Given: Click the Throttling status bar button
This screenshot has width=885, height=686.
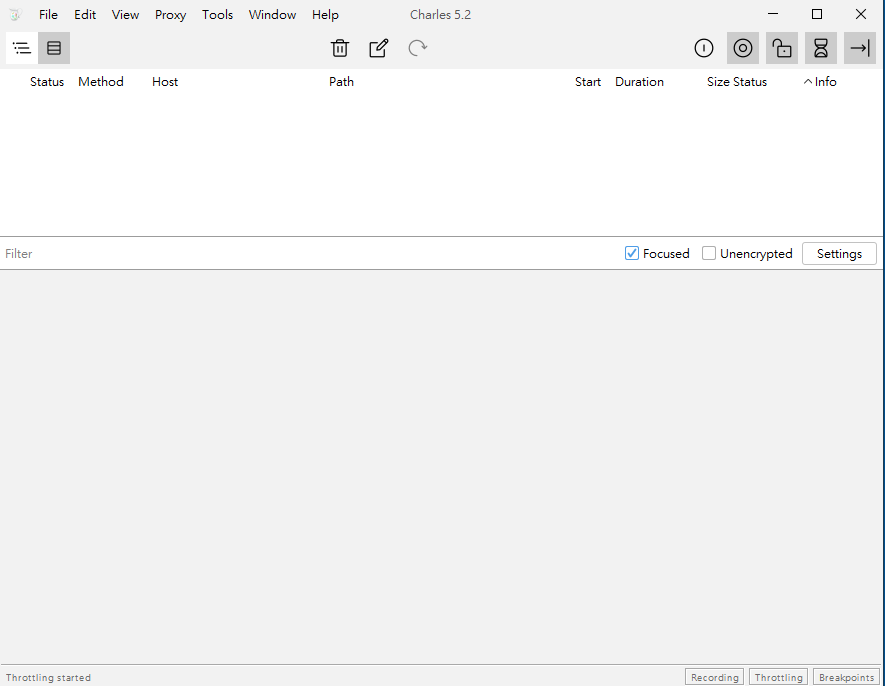Looking at the screenshot, I should click(778, 677).
